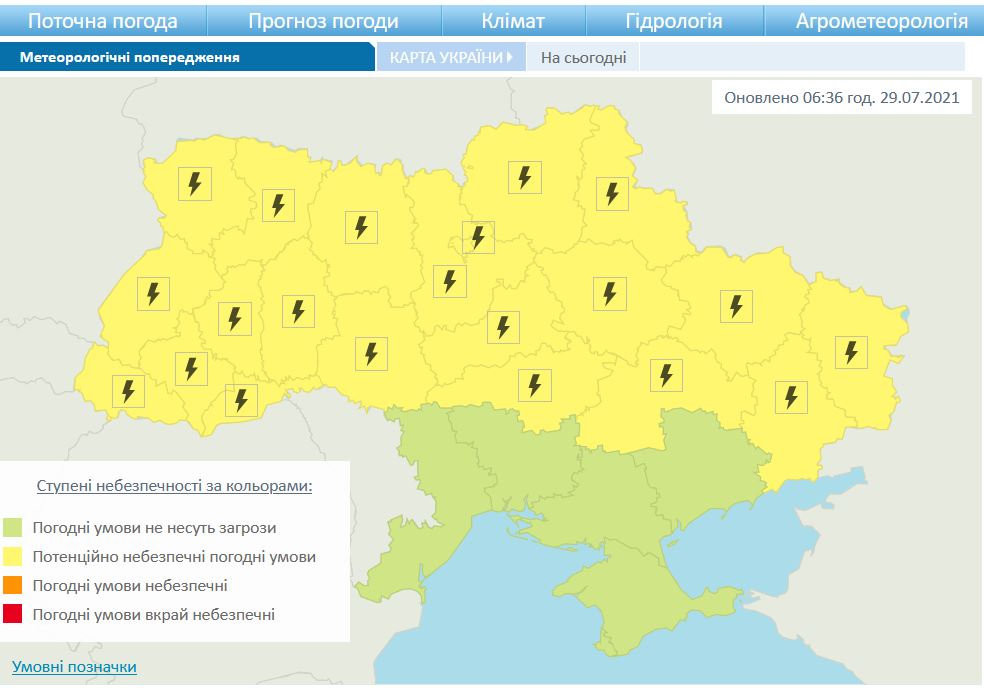Click the Умовні позначки link
The height and width of the screenshot is (691, 984).
(74, 666)
